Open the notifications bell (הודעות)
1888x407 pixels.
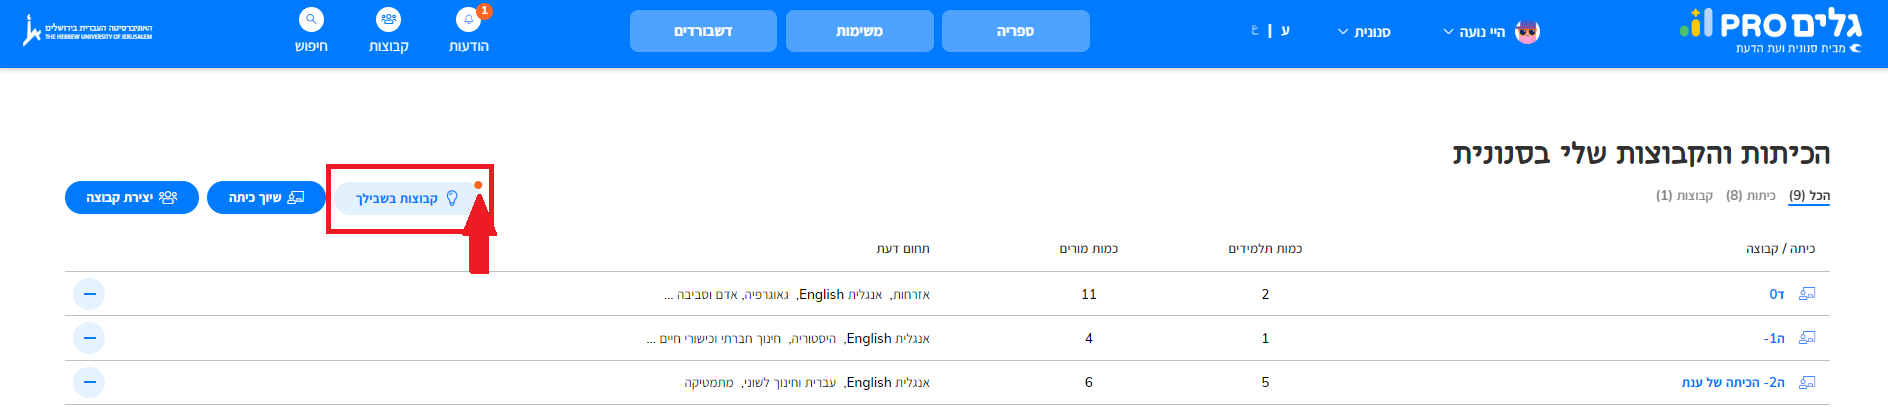468,20
